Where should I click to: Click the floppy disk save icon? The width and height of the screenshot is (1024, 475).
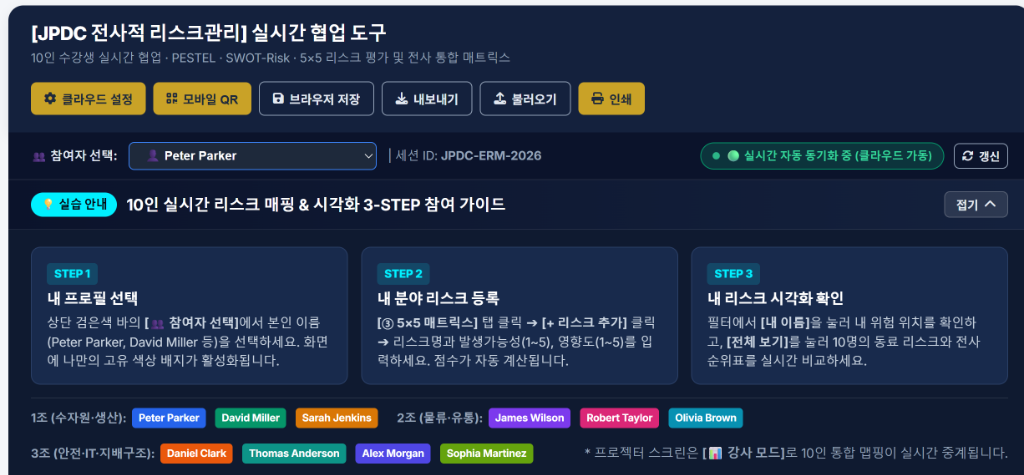tap(278, 99)
